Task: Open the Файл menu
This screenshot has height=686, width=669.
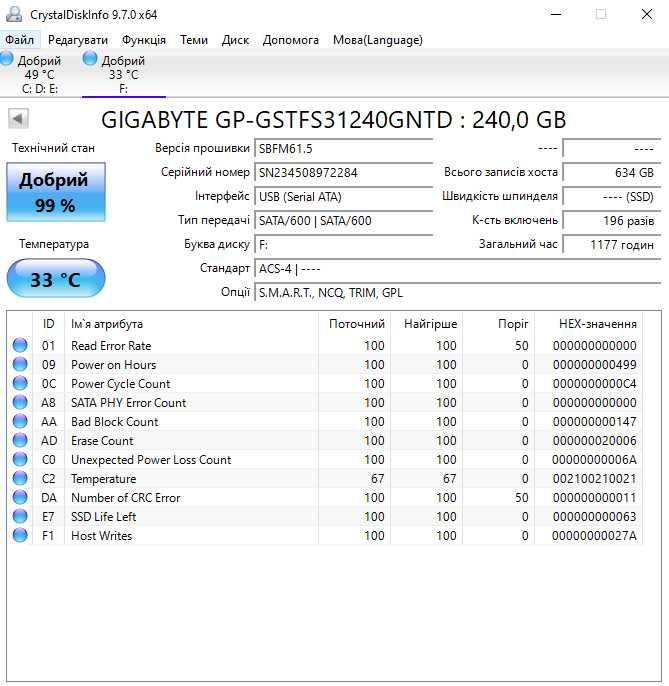Action: click(x=20, y=40)
